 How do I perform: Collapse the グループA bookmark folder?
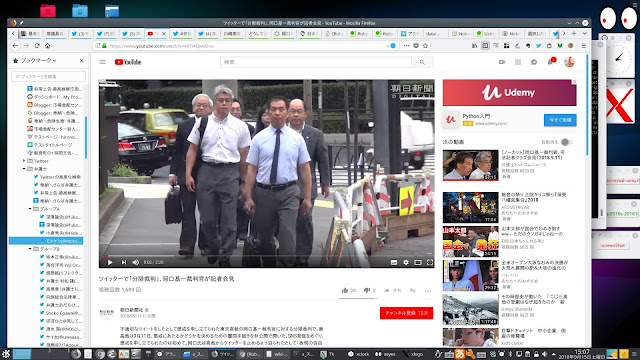click(x=30, y=209)
